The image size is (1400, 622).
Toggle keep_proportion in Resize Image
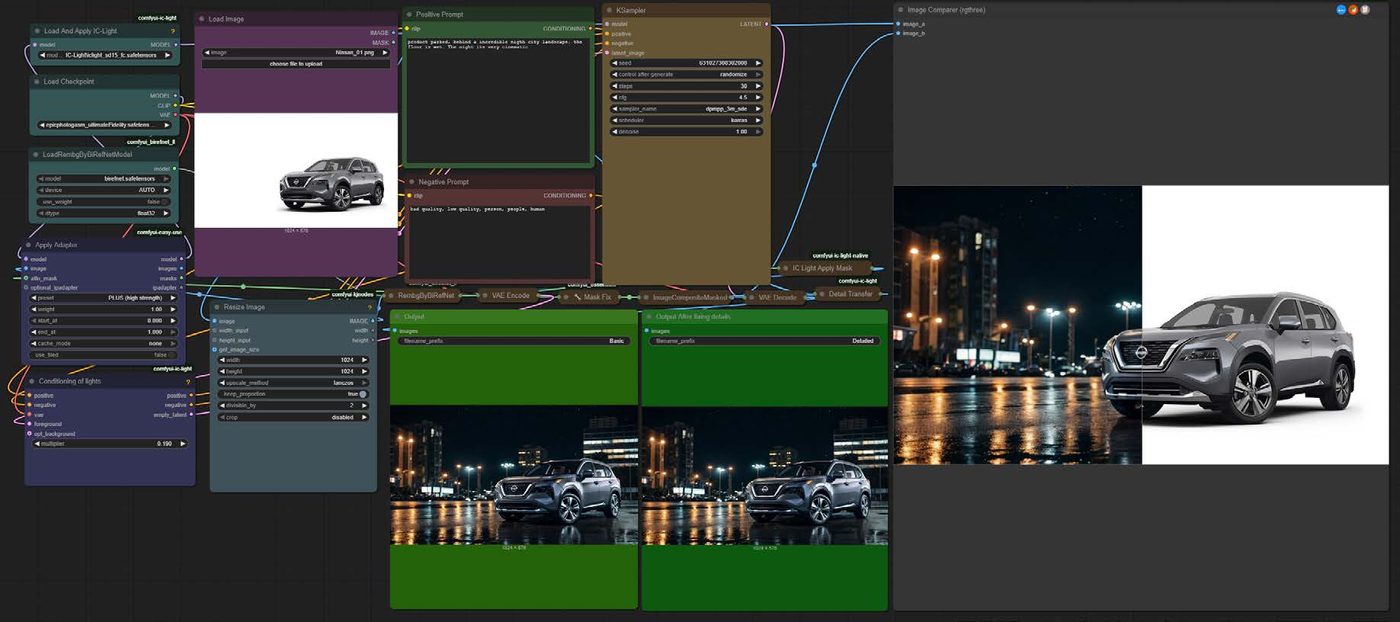tap(291, 394)
